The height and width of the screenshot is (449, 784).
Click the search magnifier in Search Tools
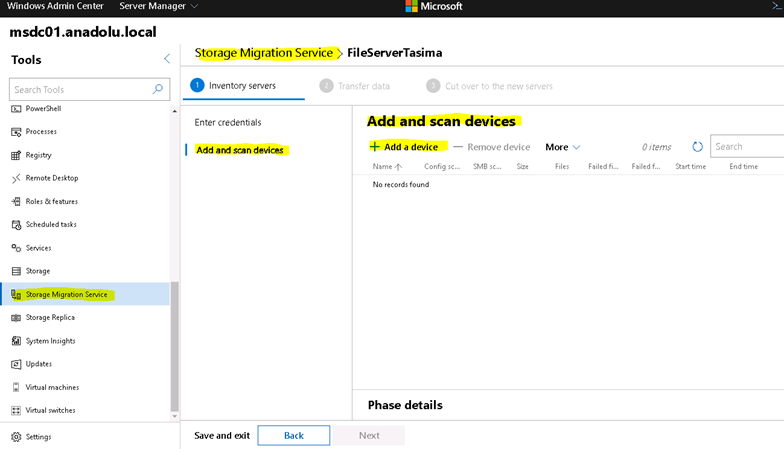pos(158,89)
